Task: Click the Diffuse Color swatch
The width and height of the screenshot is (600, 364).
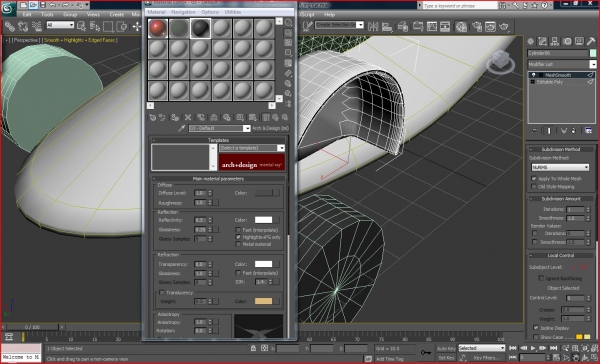Action: pyautogui.click(x=264, y=193)
